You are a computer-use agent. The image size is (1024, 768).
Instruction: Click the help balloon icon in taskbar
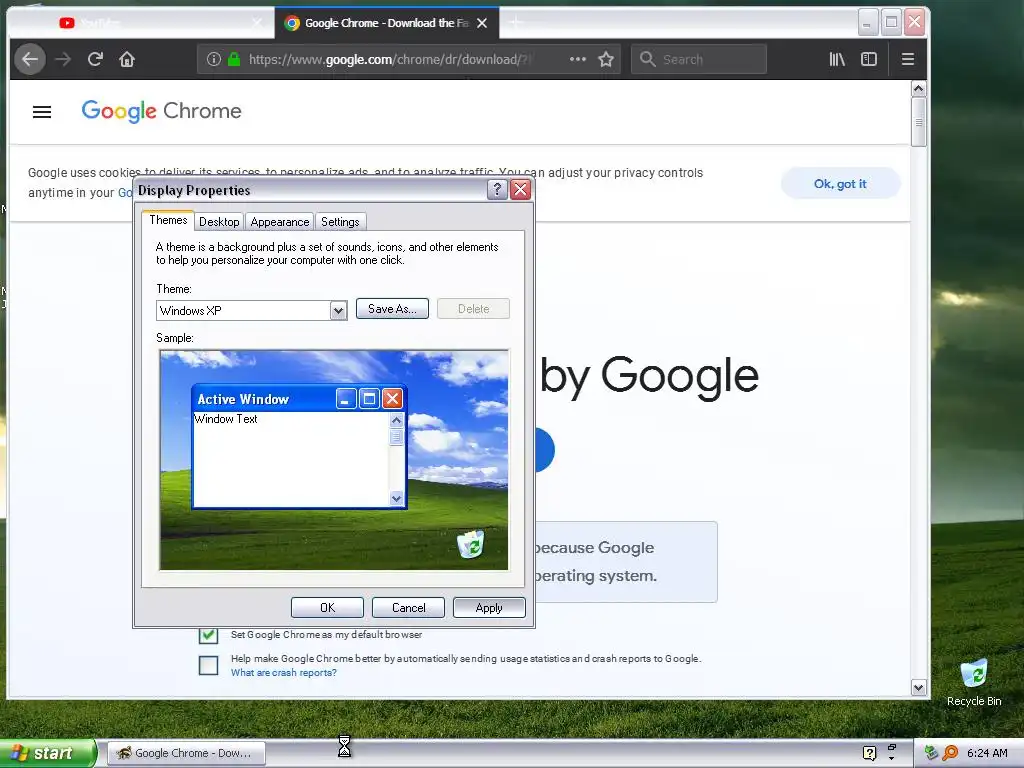point(869,753)
